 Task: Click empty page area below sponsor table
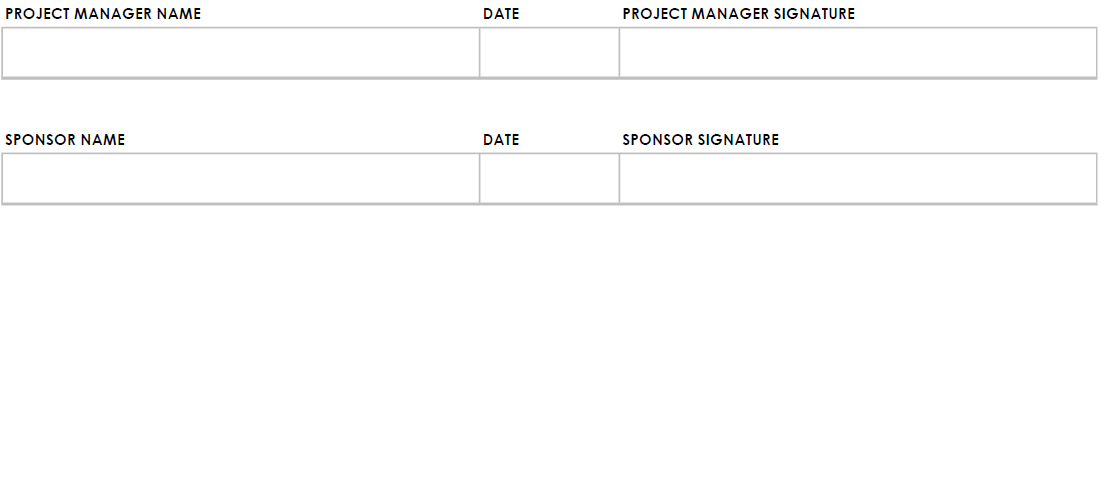(549, 351)
